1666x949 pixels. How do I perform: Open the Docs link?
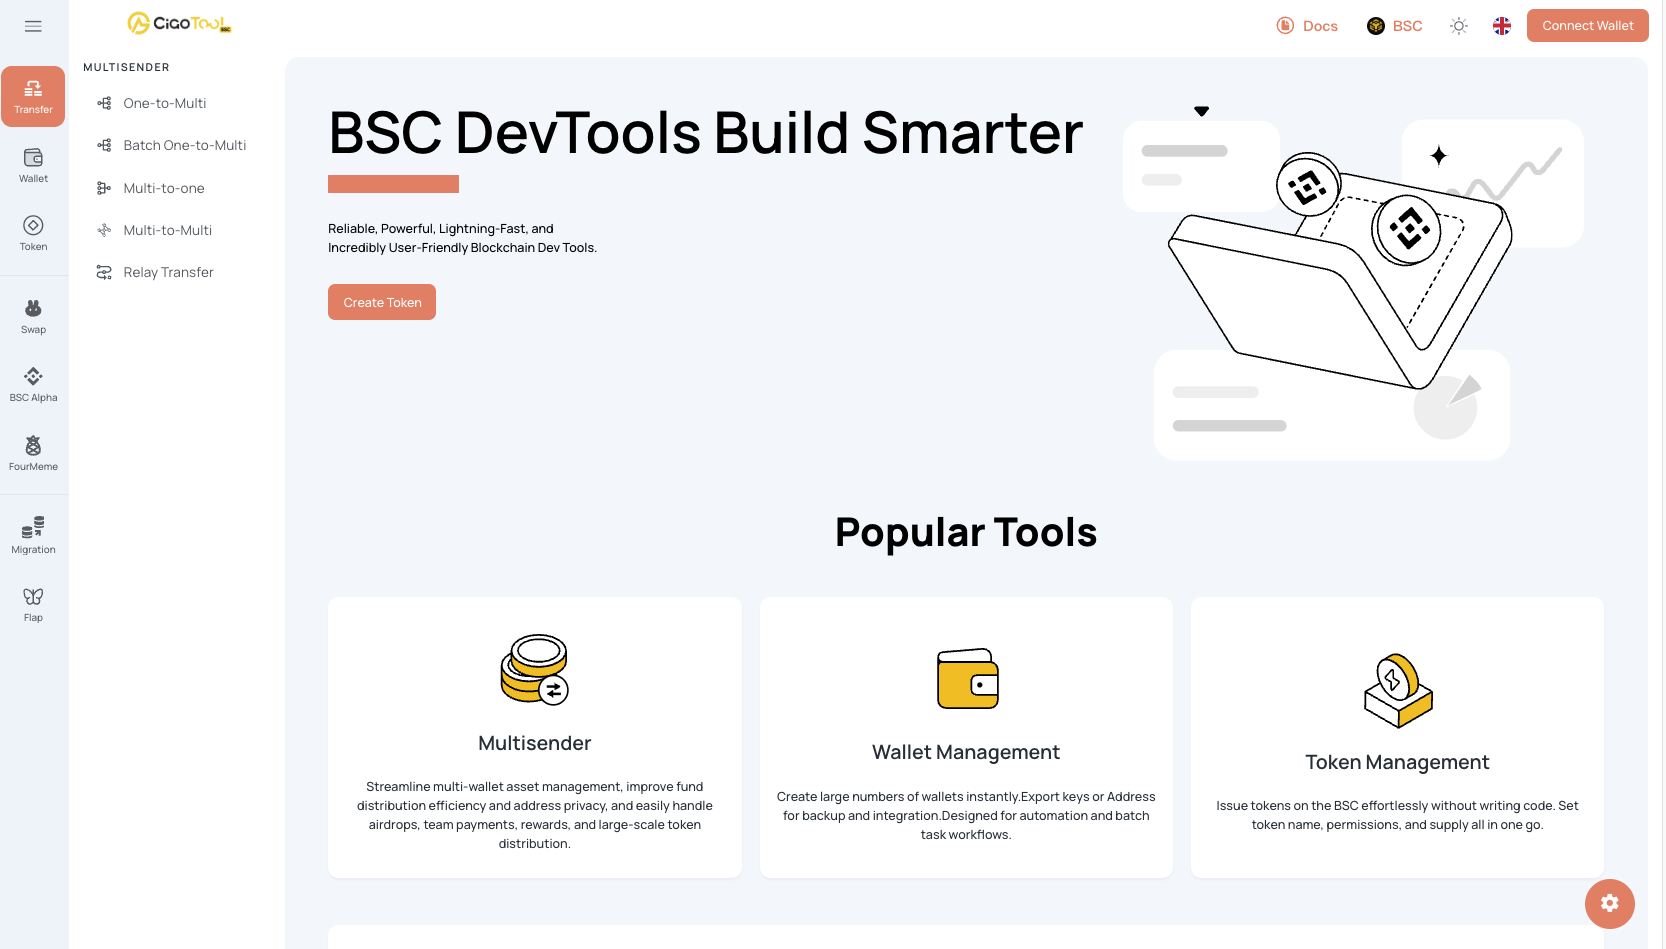click(1308, 26)
